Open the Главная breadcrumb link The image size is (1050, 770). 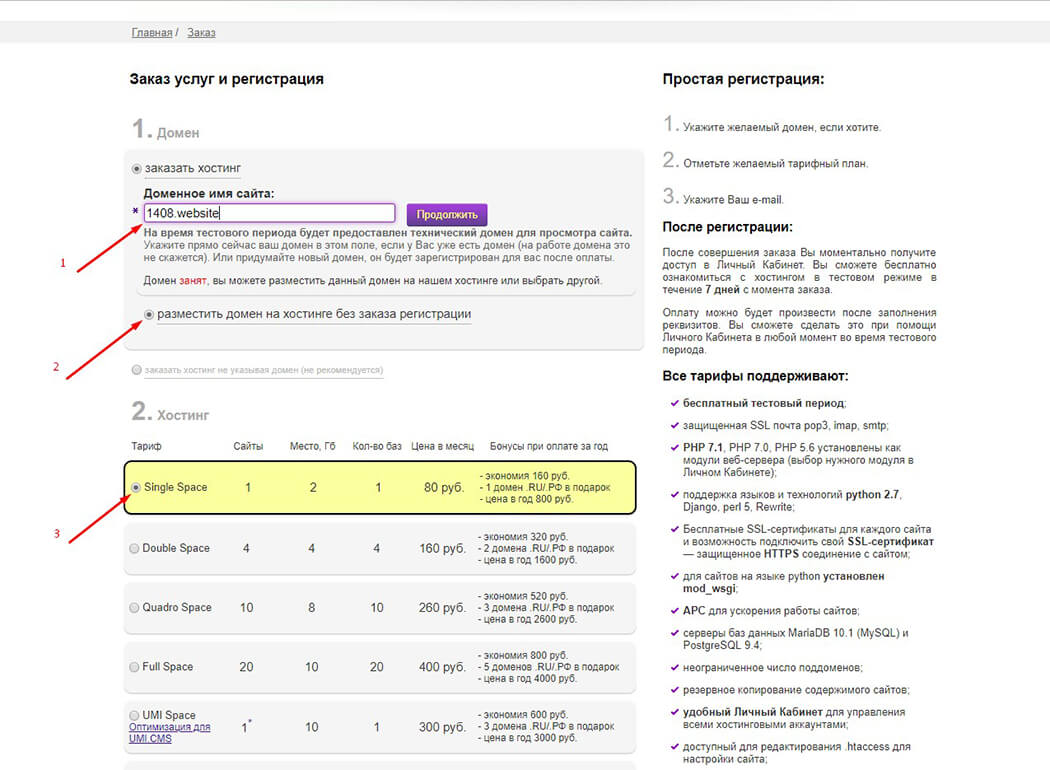coord(151,32)
